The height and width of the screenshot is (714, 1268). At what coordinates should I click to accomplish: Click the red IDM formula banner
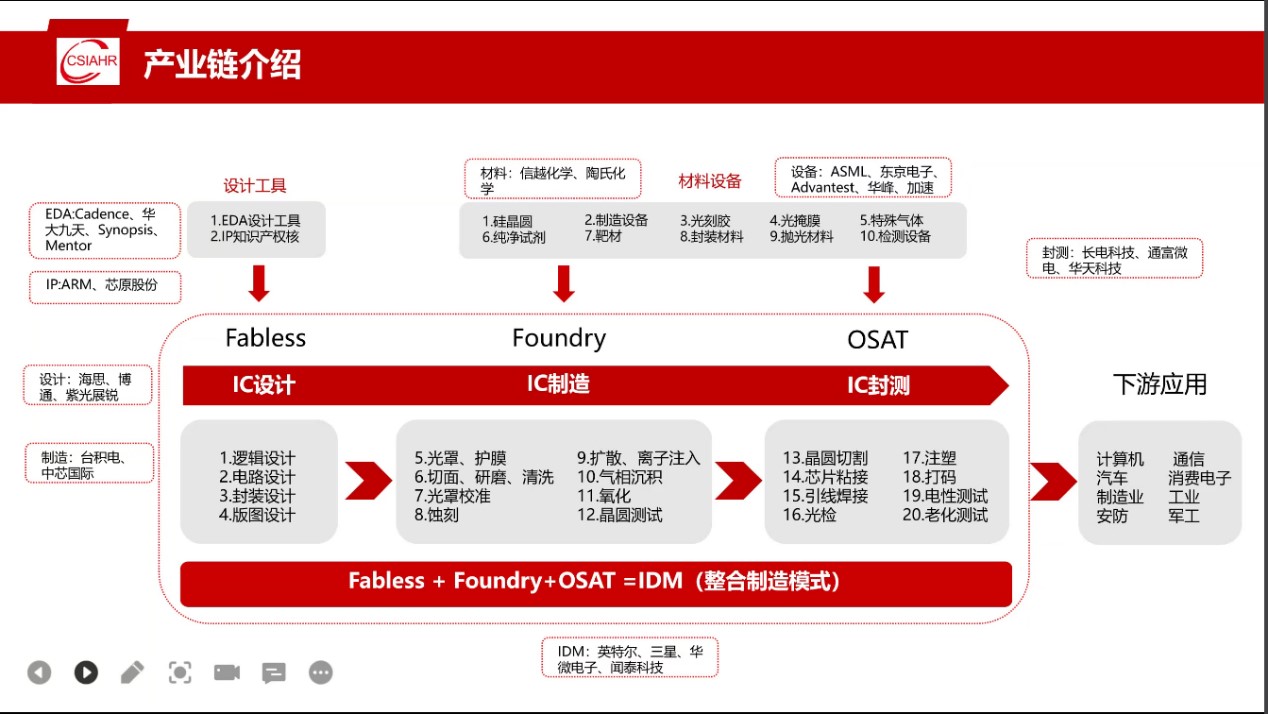(x=596, y=583)
